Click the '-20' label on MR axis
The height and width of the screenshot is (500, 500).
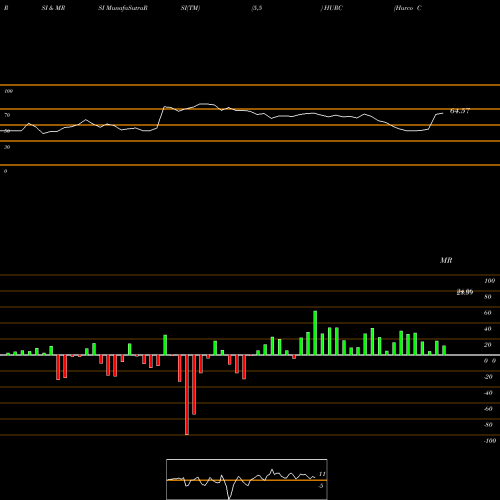click(x=488, y=377)
